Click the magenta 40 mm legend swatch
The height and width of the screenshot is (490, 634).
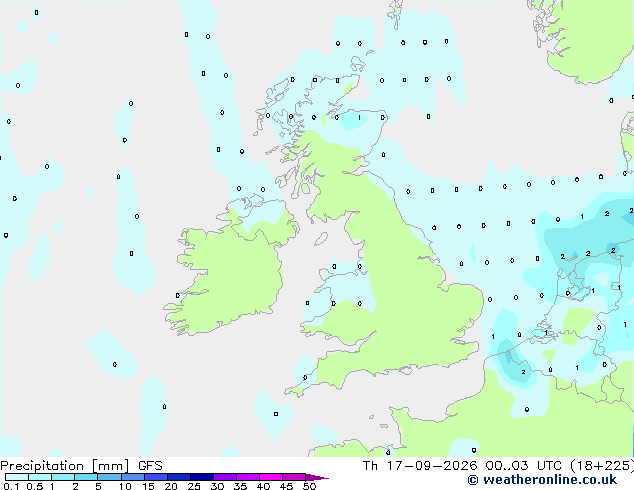point(271,477)
